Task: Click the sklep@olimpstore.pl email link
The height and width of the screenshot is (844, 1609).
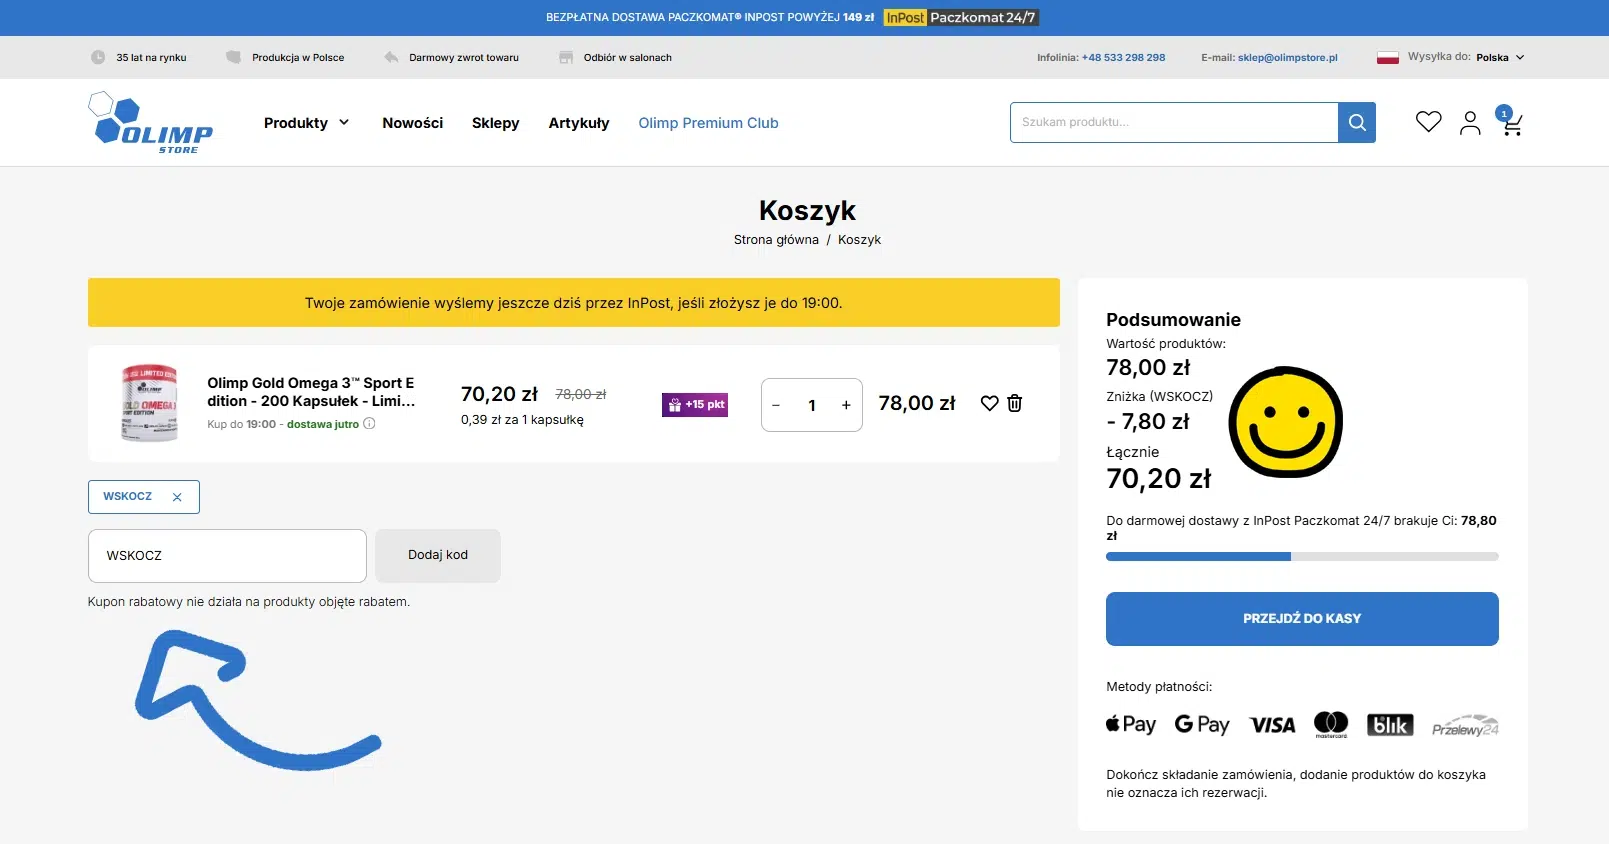Action: (1288, 57)
